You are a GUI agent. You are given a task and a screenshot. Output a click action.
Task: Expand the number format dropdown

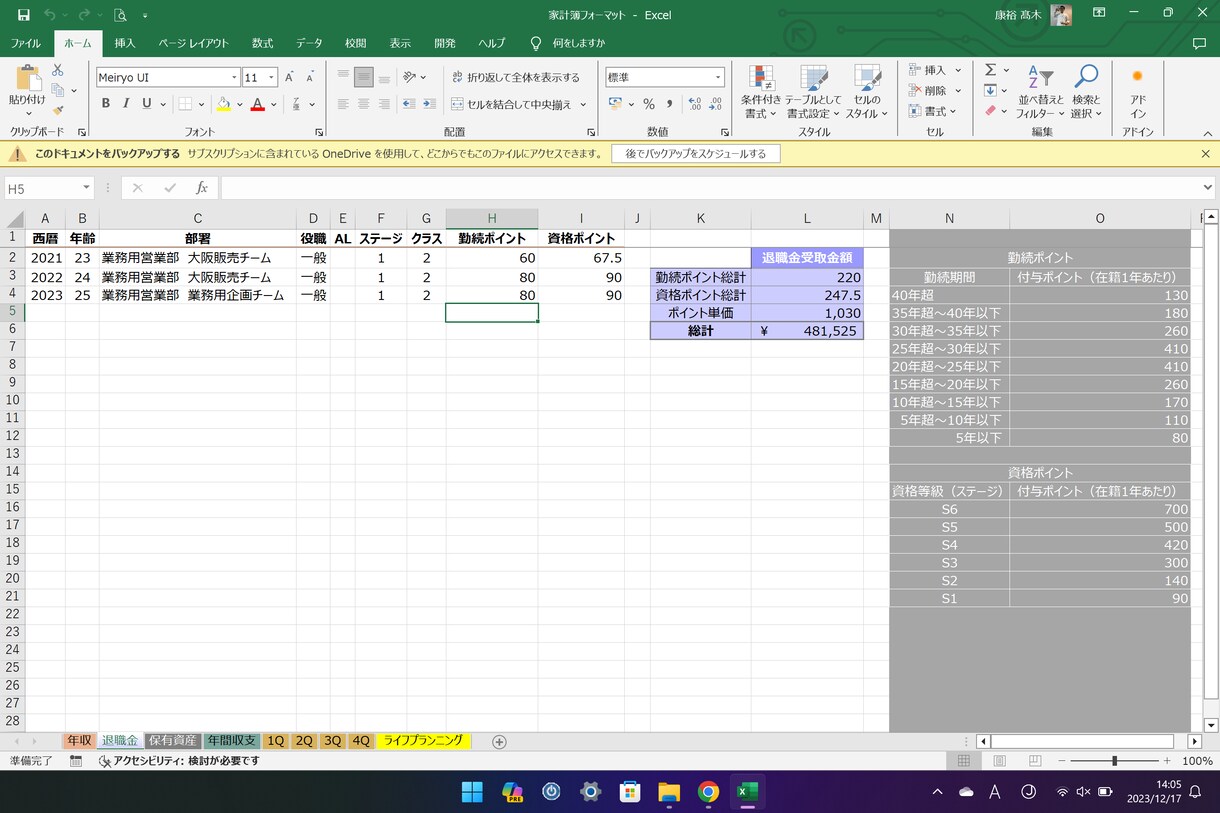(x=718, y=78)
